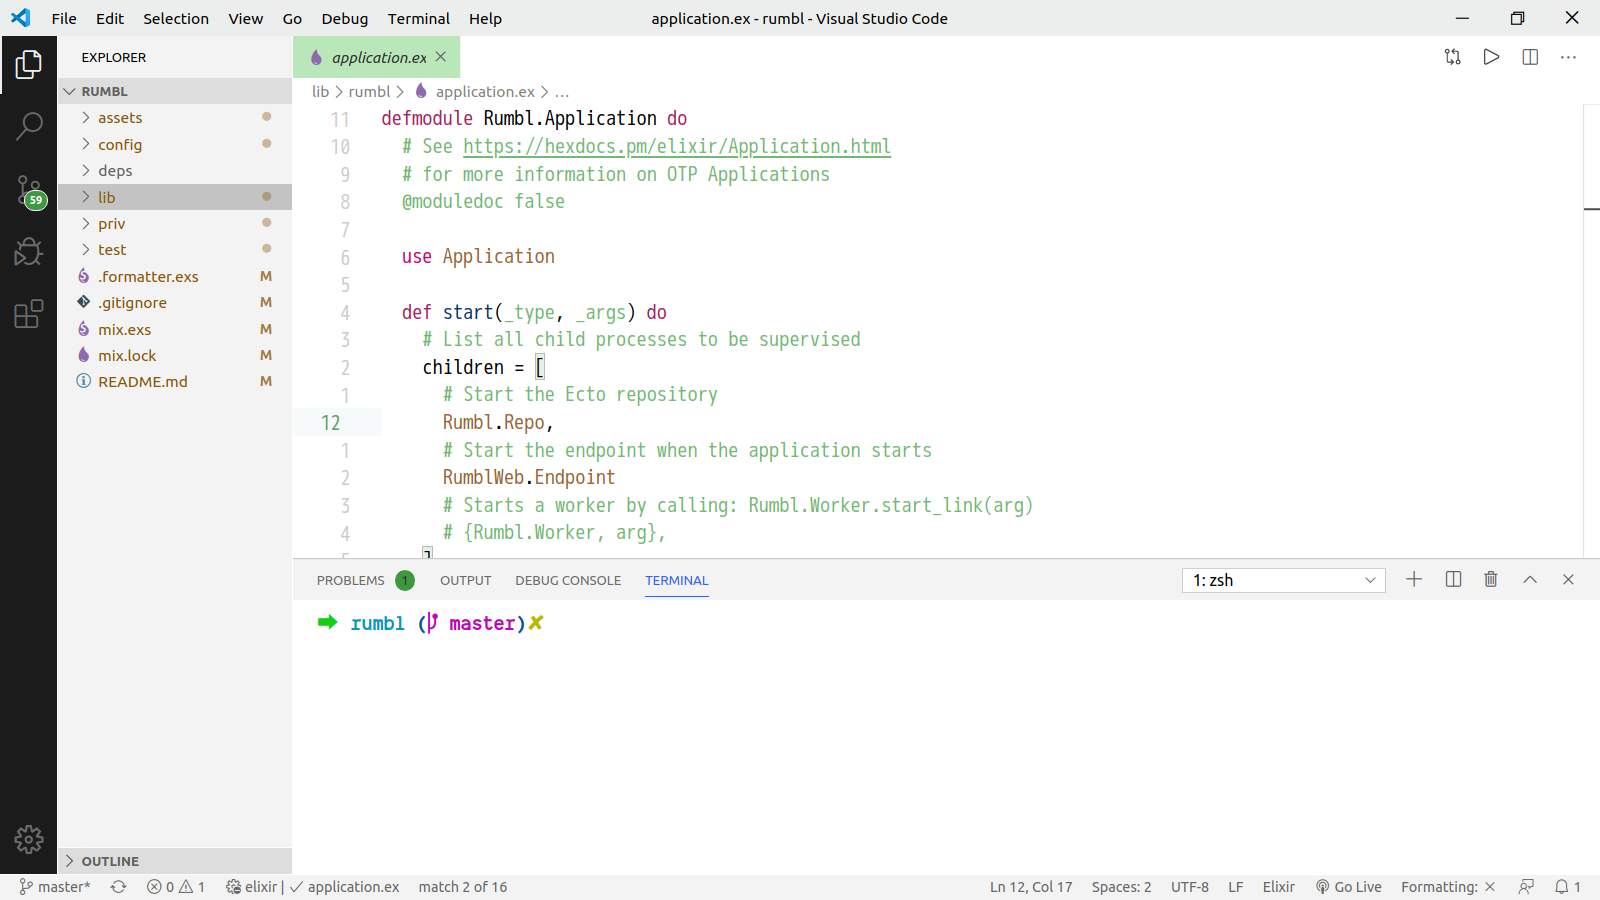Expand the assets folder
The width and height of the screenshot is (1600, 900).
pos(174,118)
